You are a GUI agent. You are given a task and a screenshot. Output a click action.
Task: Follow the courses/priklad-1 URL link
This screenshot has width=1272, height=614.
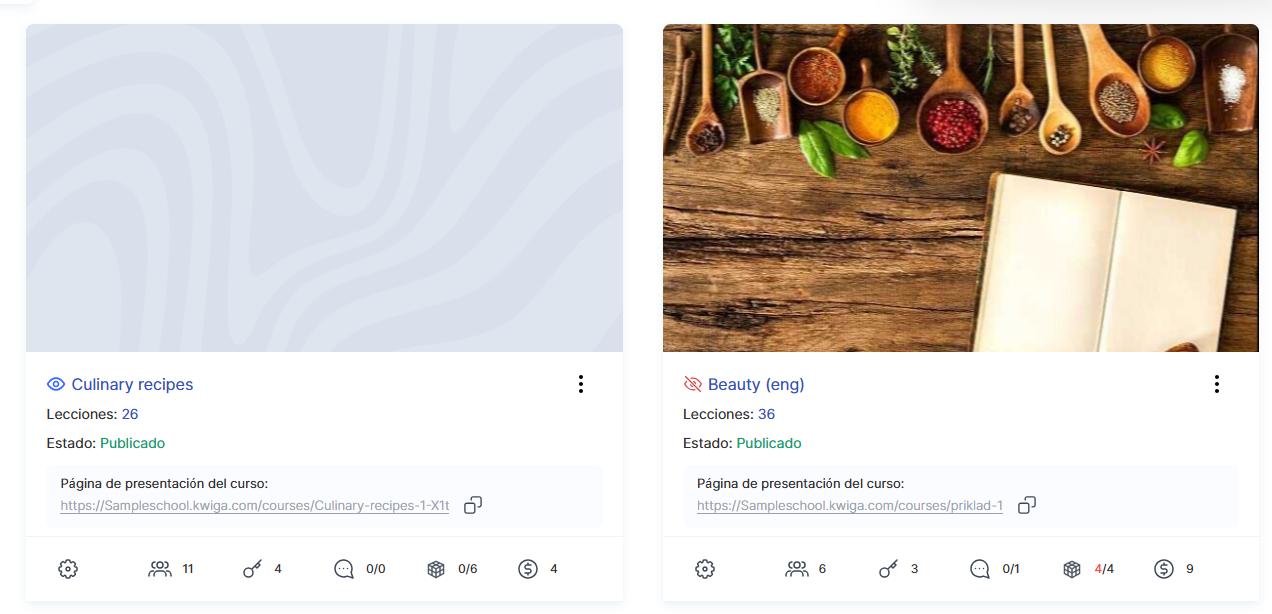[850, 506]
